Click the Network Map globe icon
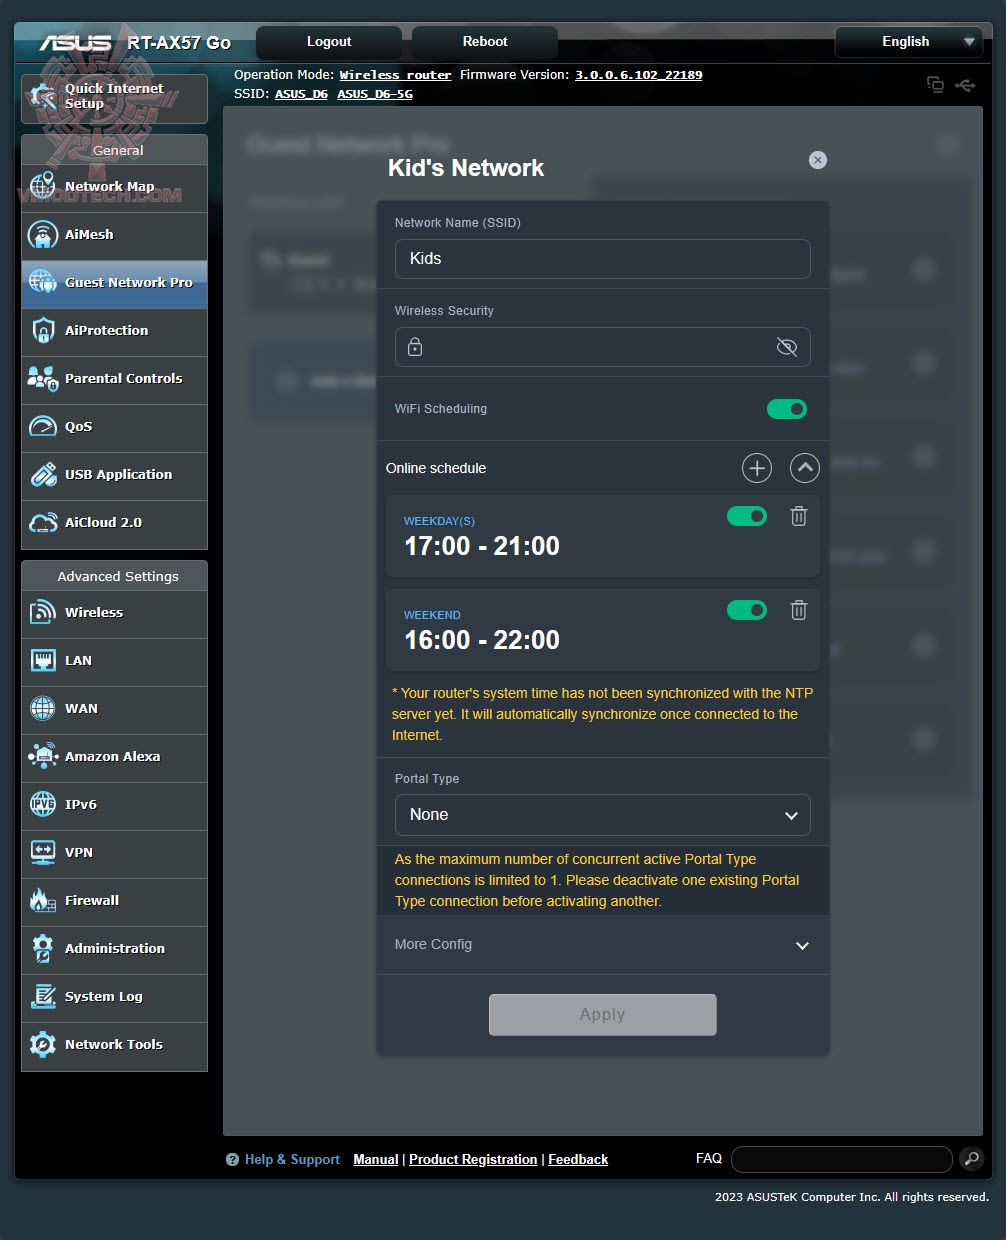 click(42, 186)
